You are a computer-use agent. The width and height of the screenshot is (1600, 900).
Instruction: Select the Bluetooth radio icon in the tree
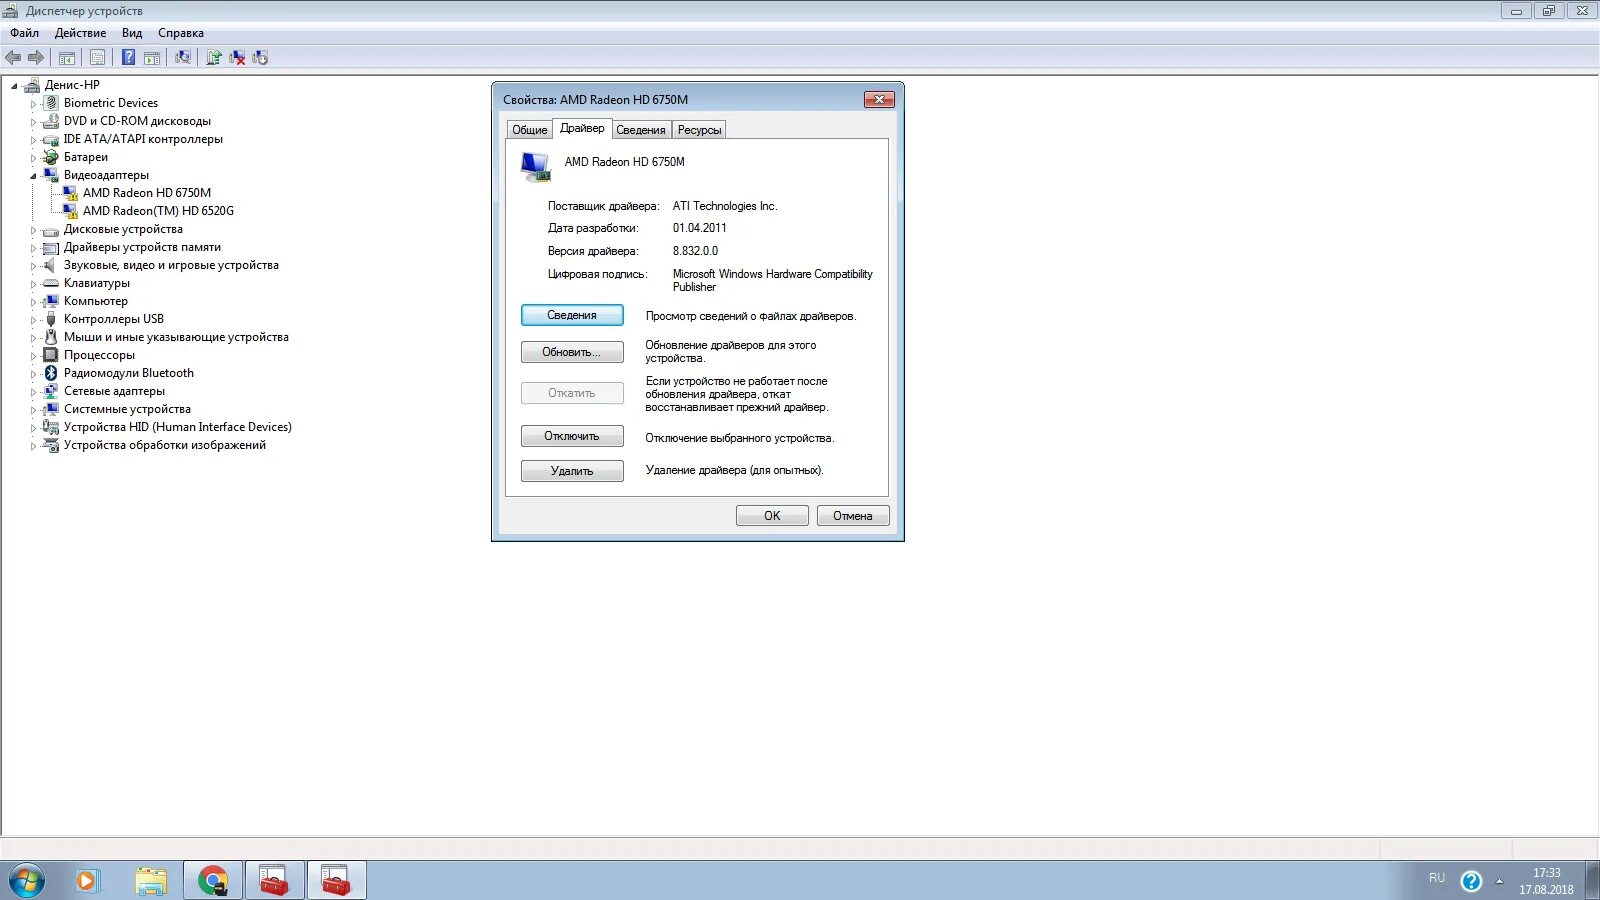(x=51, y=373)
